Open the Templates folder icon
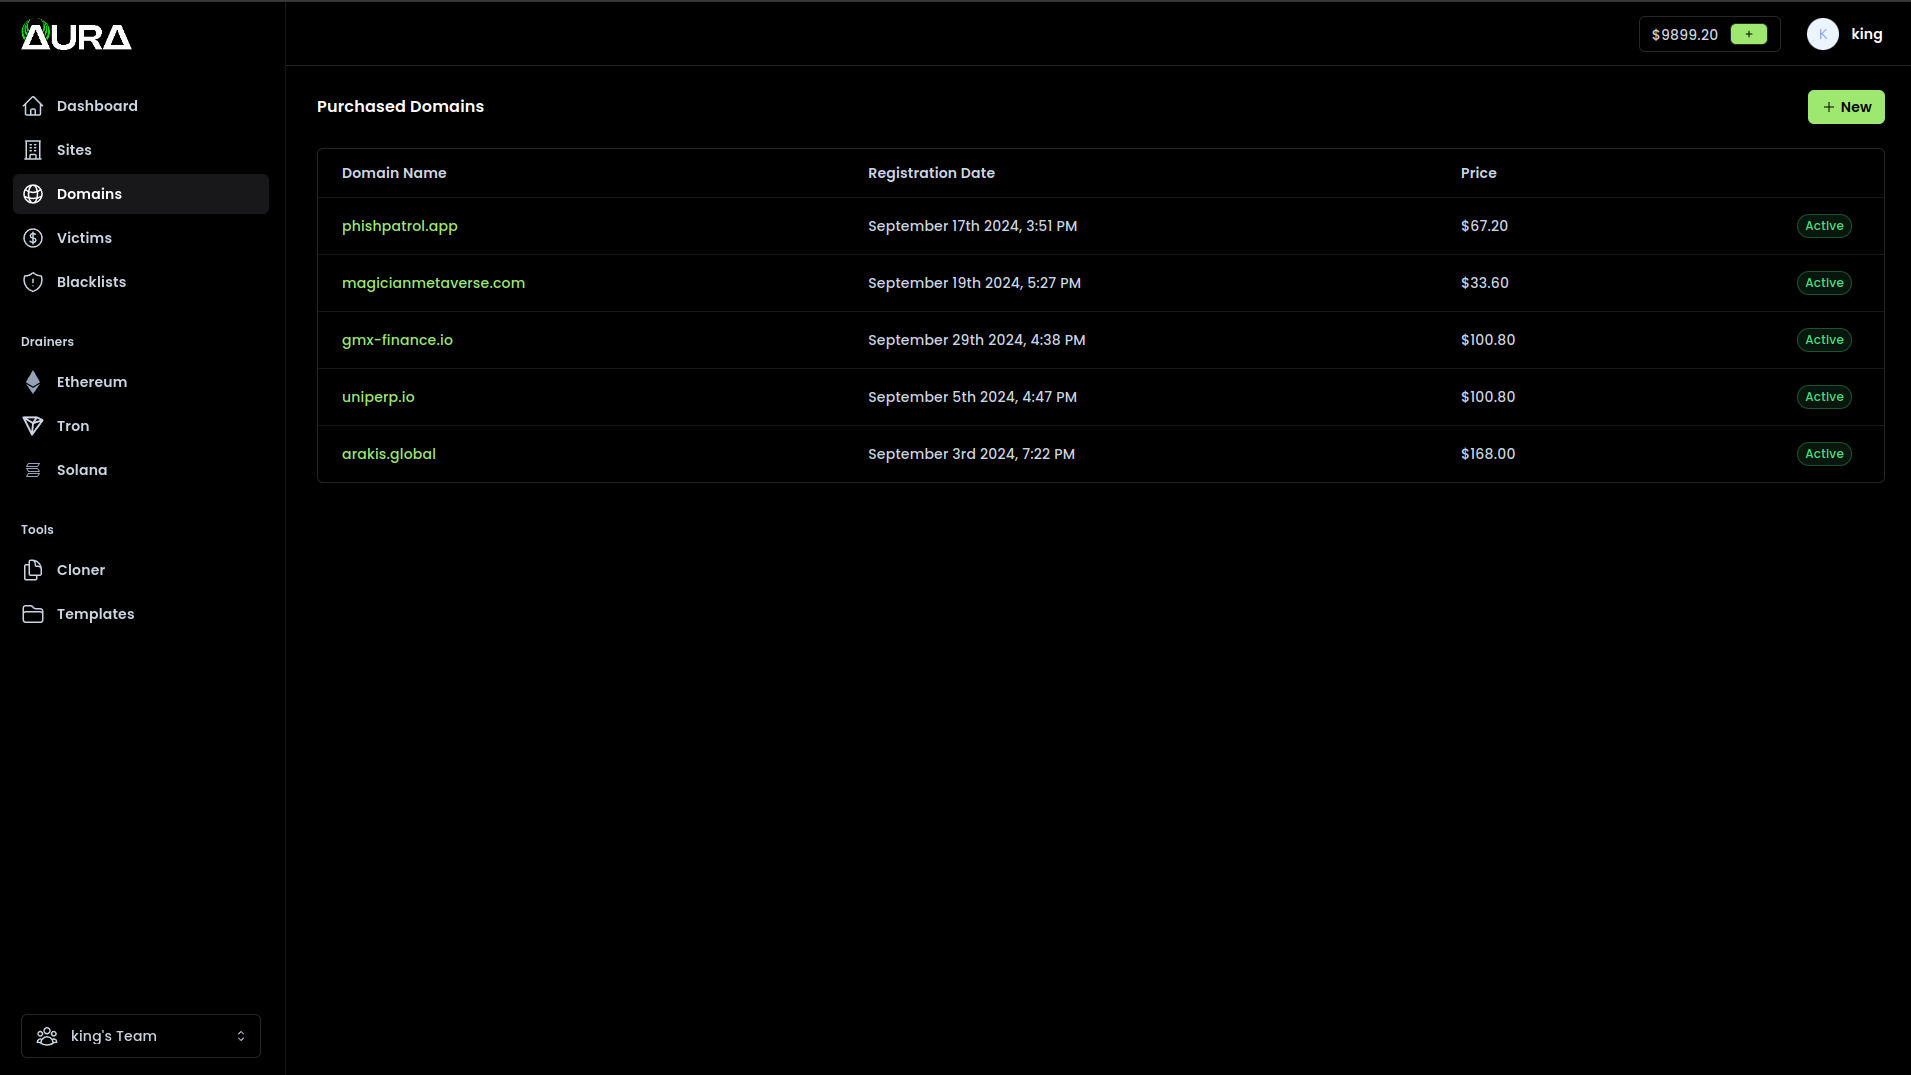Screen dimensions: 1911x1075 pos(33,613)
